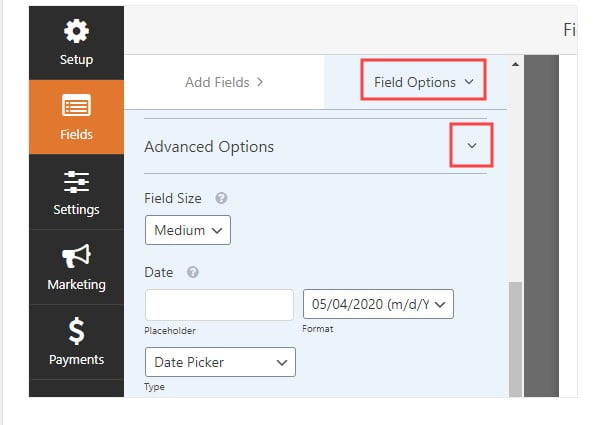Switch to the Add Fields tab
Image resolution: width=597 pixels, height=425 pixels.
[x=224, y=82]
